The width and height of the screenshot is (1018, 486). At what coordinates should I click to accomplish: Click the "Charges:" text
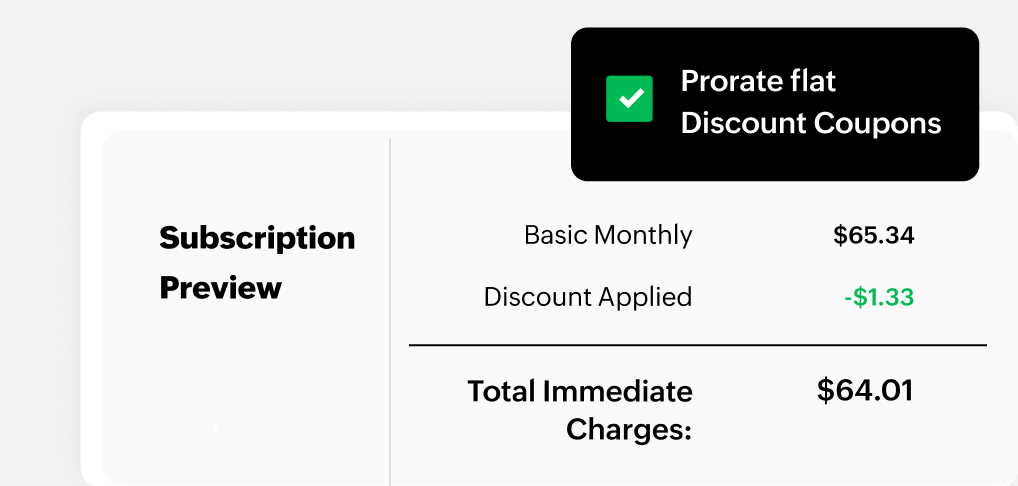tap(629, 430)
